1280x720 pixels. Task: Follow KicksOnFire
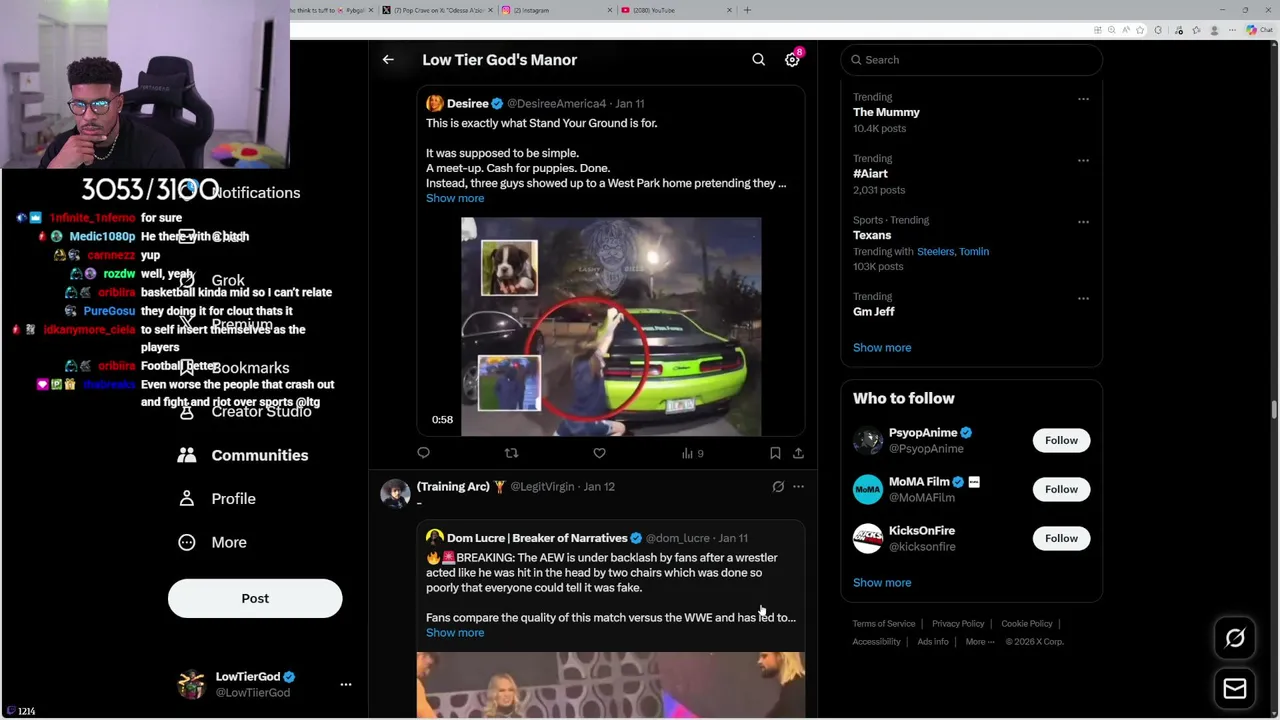click(x=1061, y=538)
